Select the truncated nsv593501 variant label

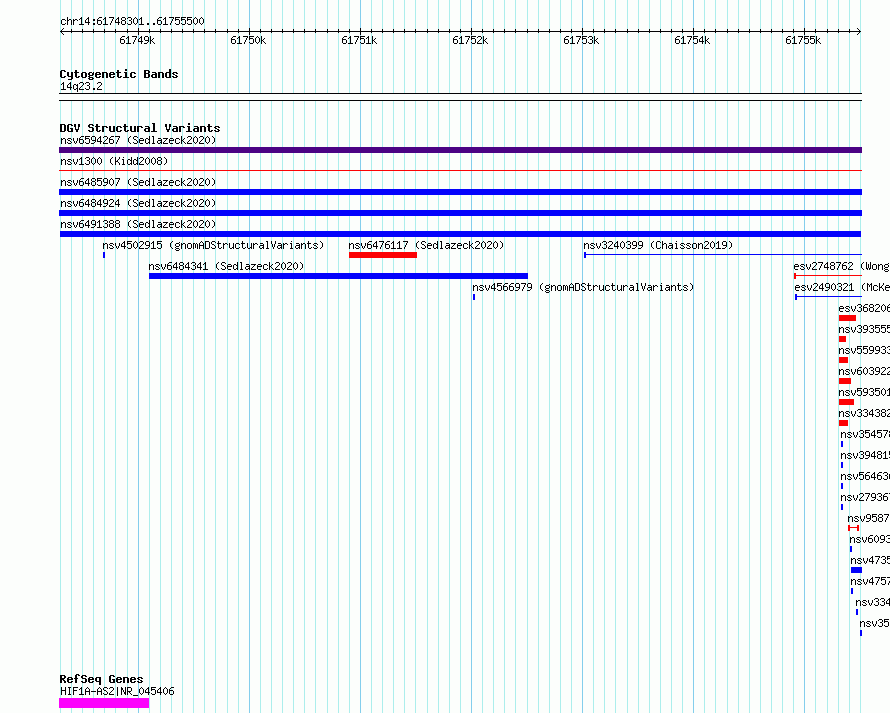pyautogui.click(x=864, y=392)
